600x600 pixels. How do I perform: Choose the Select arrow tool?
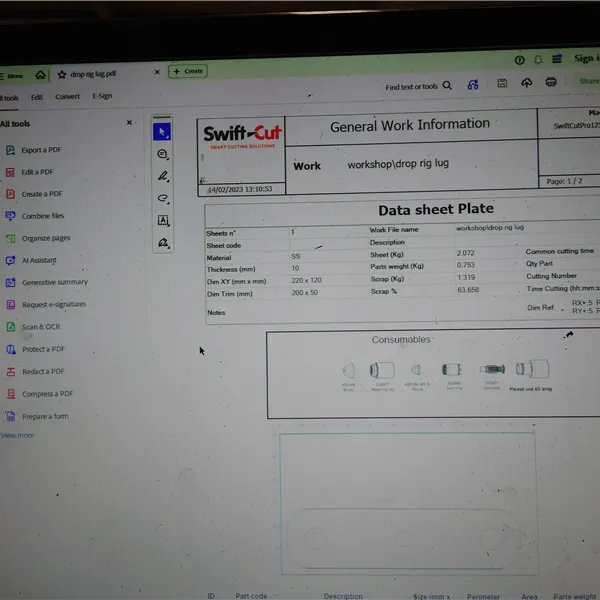162,132
